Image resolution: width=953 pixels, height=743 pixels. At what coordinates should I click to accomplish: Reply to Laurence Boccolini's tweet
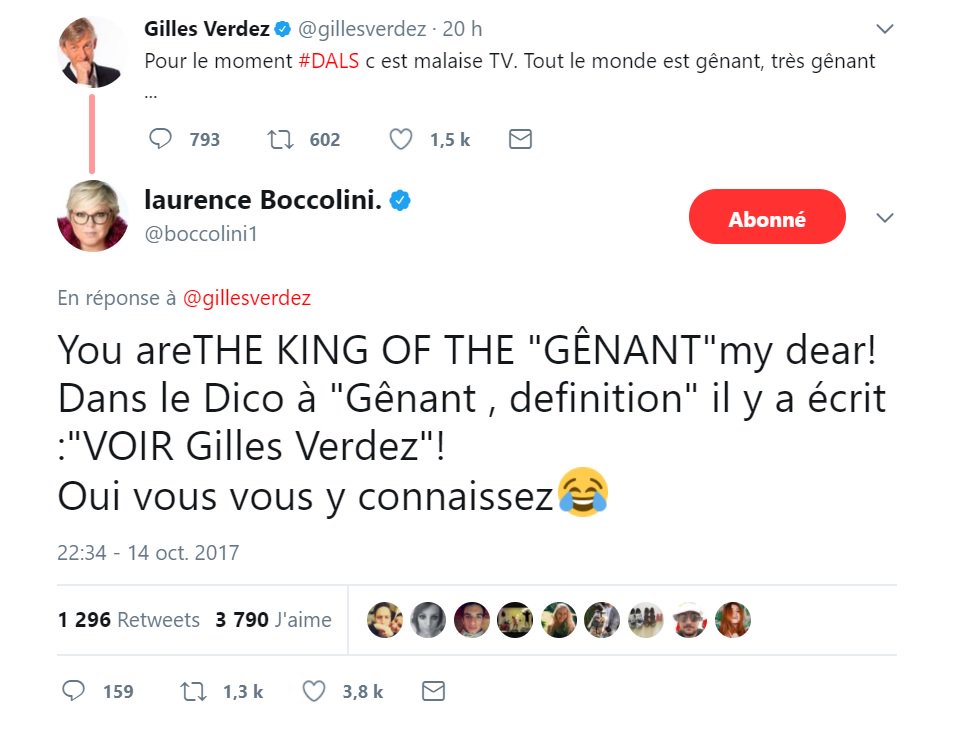click(74, 691)
